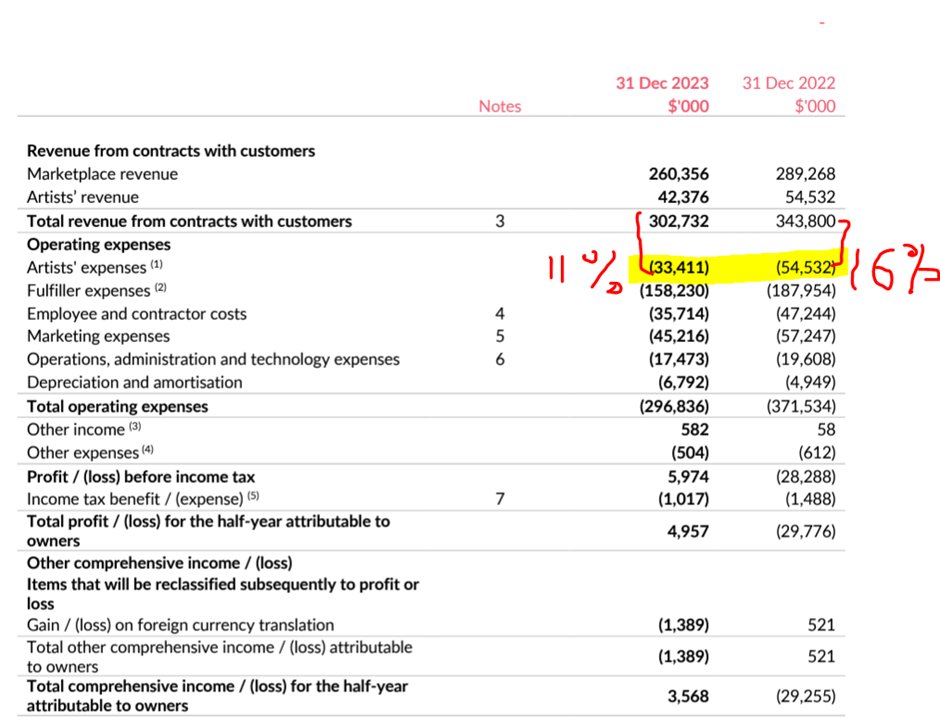The image size is (940, 722).
Task: Click 'Revenue from contracts with customers' heading
Action: tap(171, 151)
